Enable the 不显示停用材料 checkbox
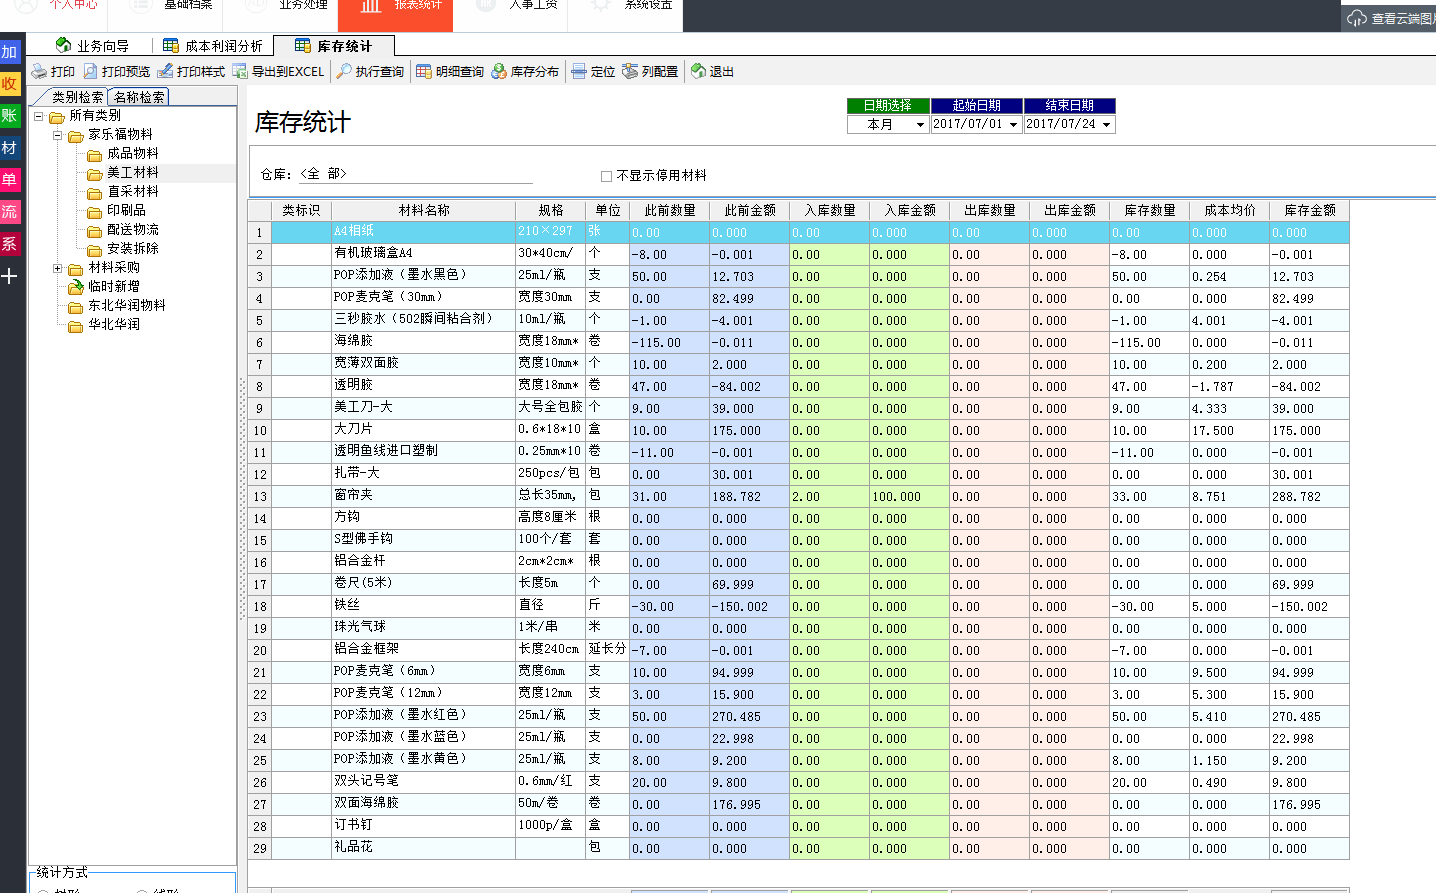1436x893 pixels. [606, 175]
